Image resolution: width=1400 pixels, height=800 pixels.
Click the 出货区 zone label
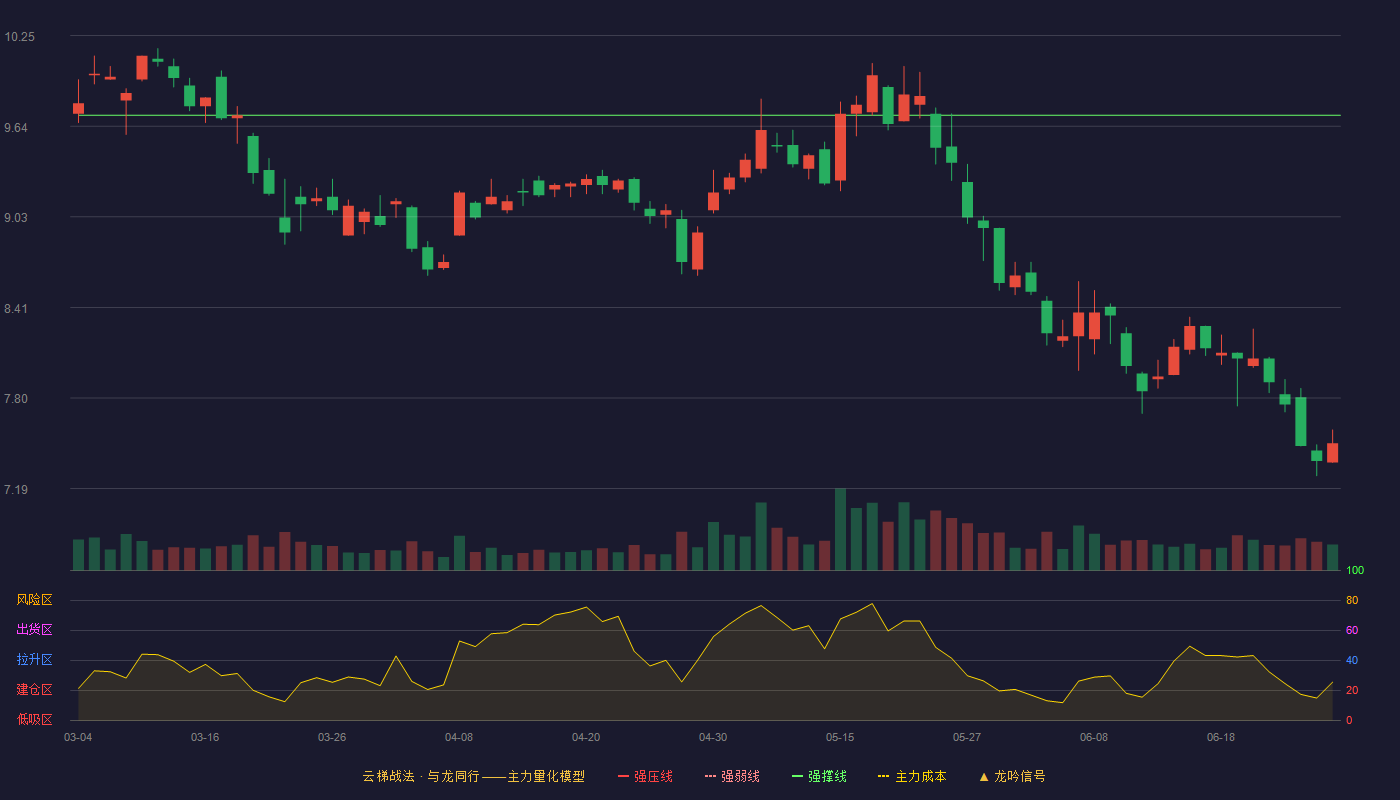click(x=34, y=630)
